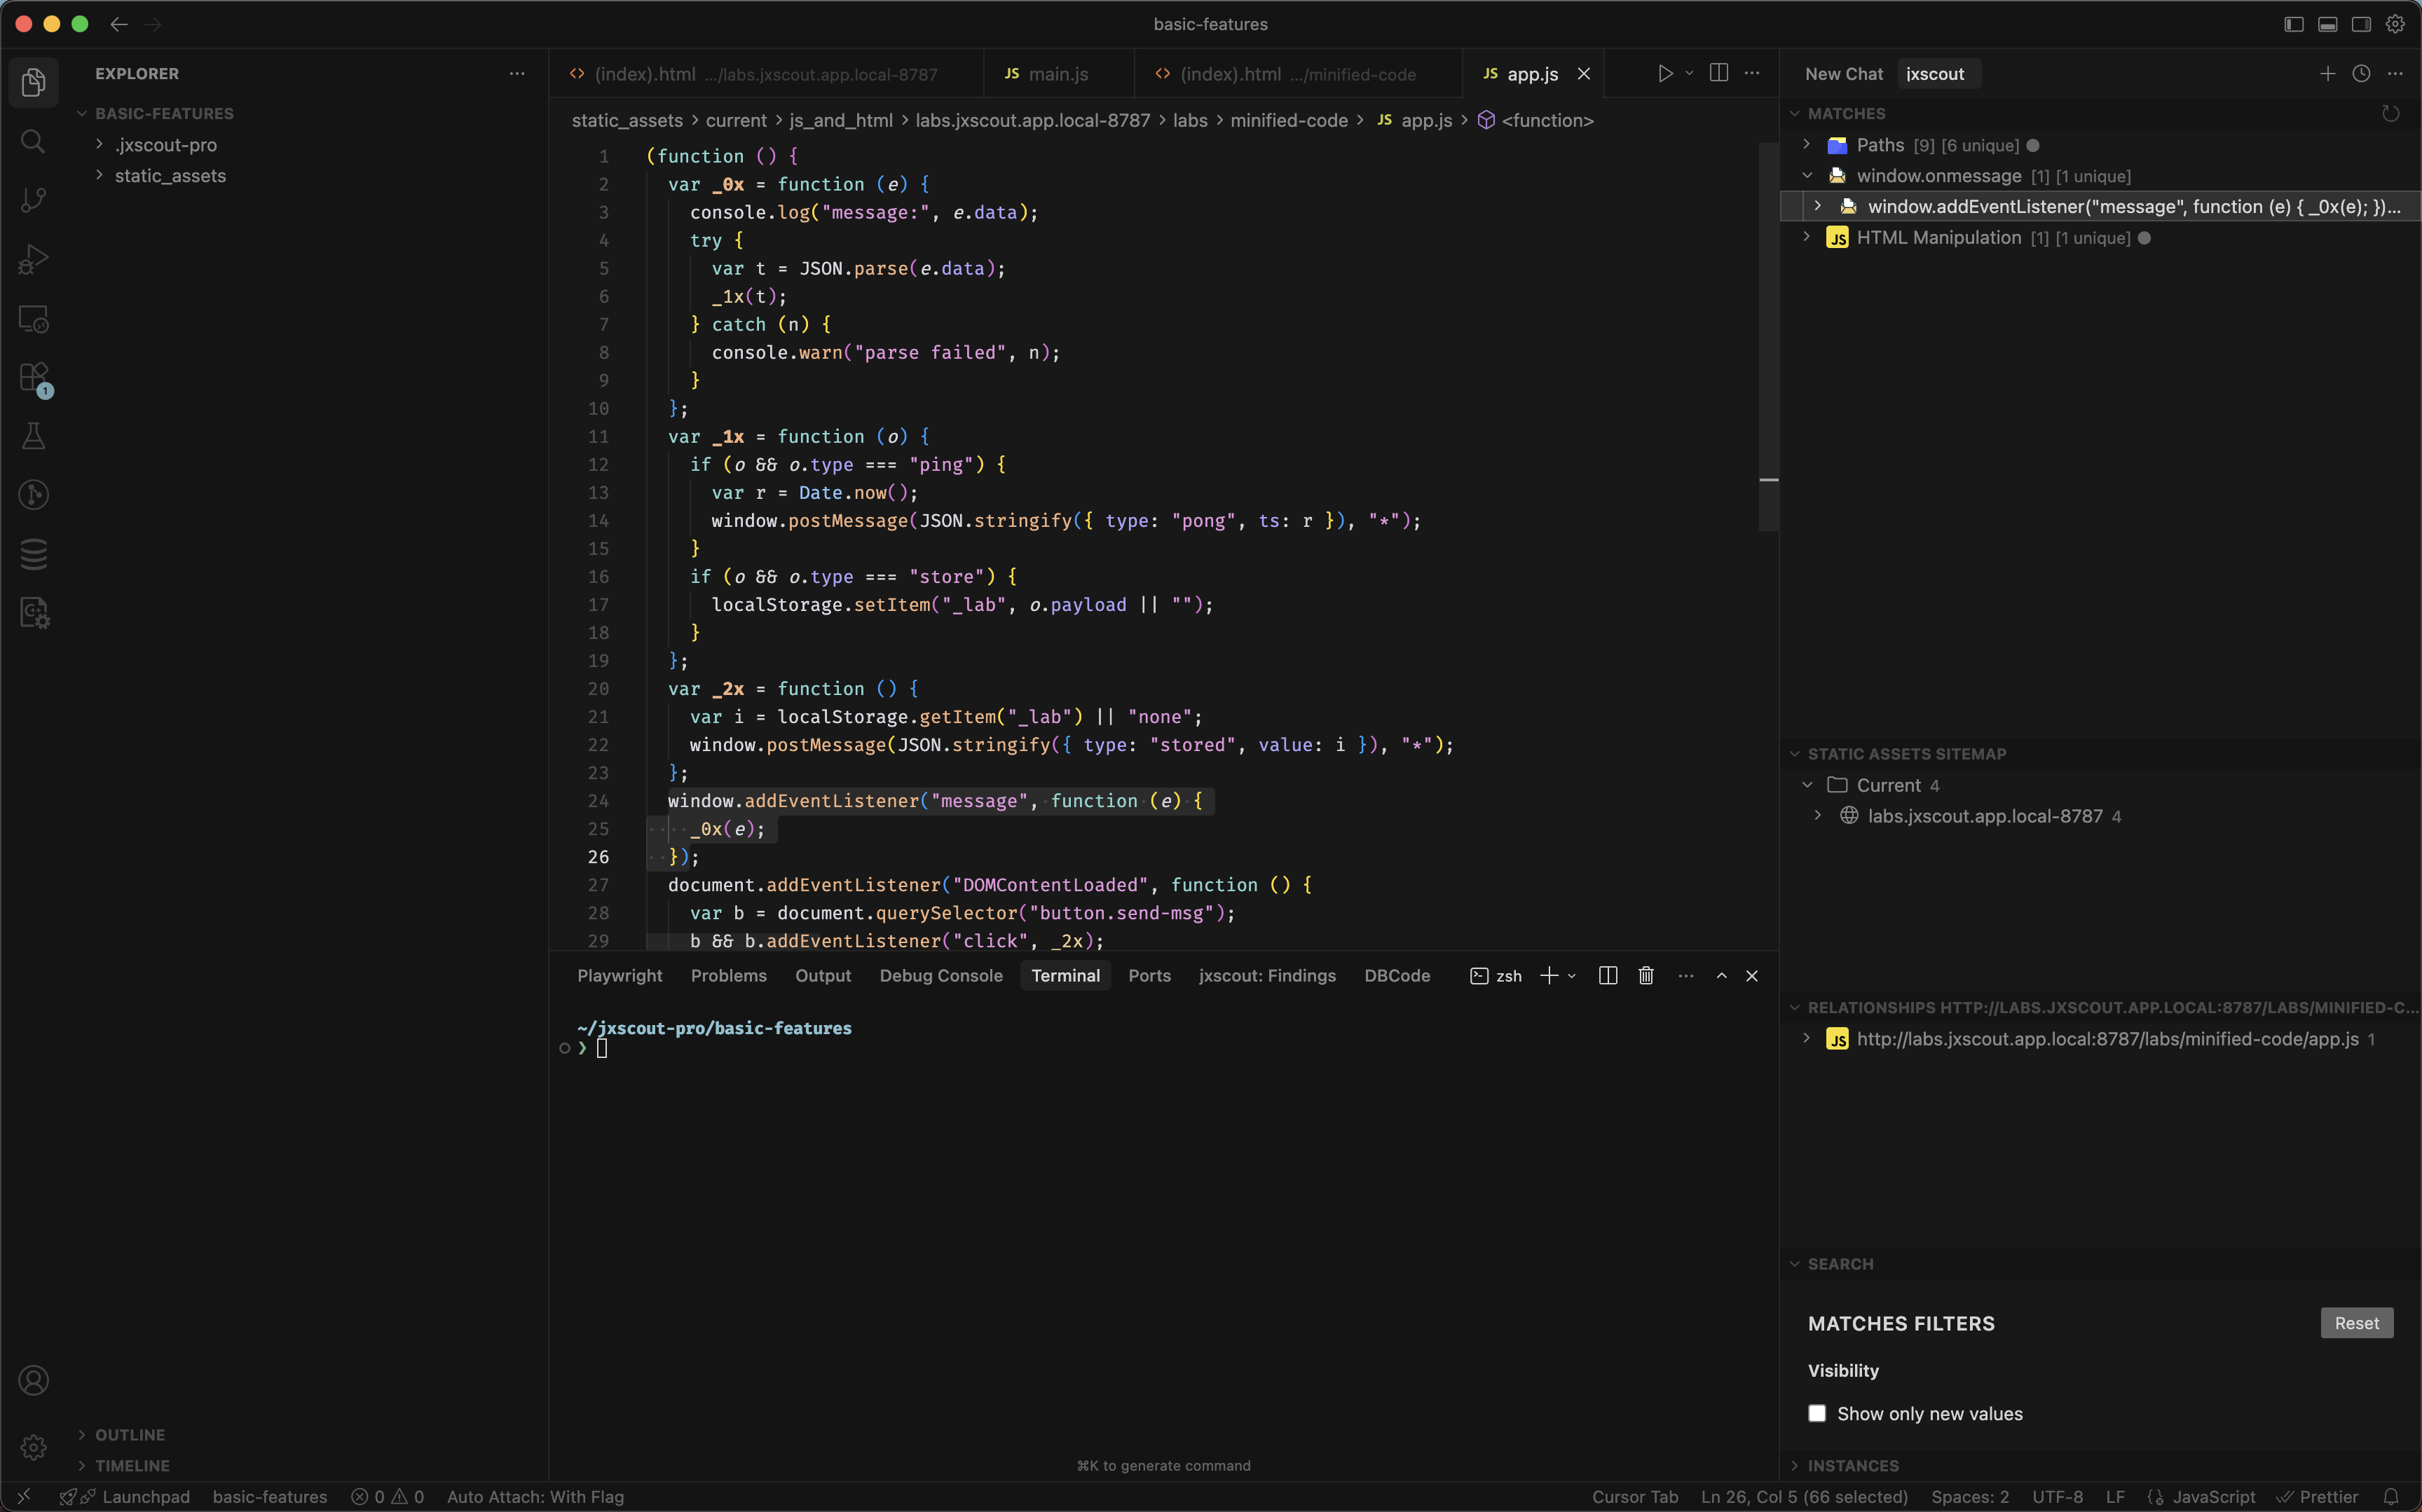
Task: Open the Debug Console tab
Action: coord(941,976)
